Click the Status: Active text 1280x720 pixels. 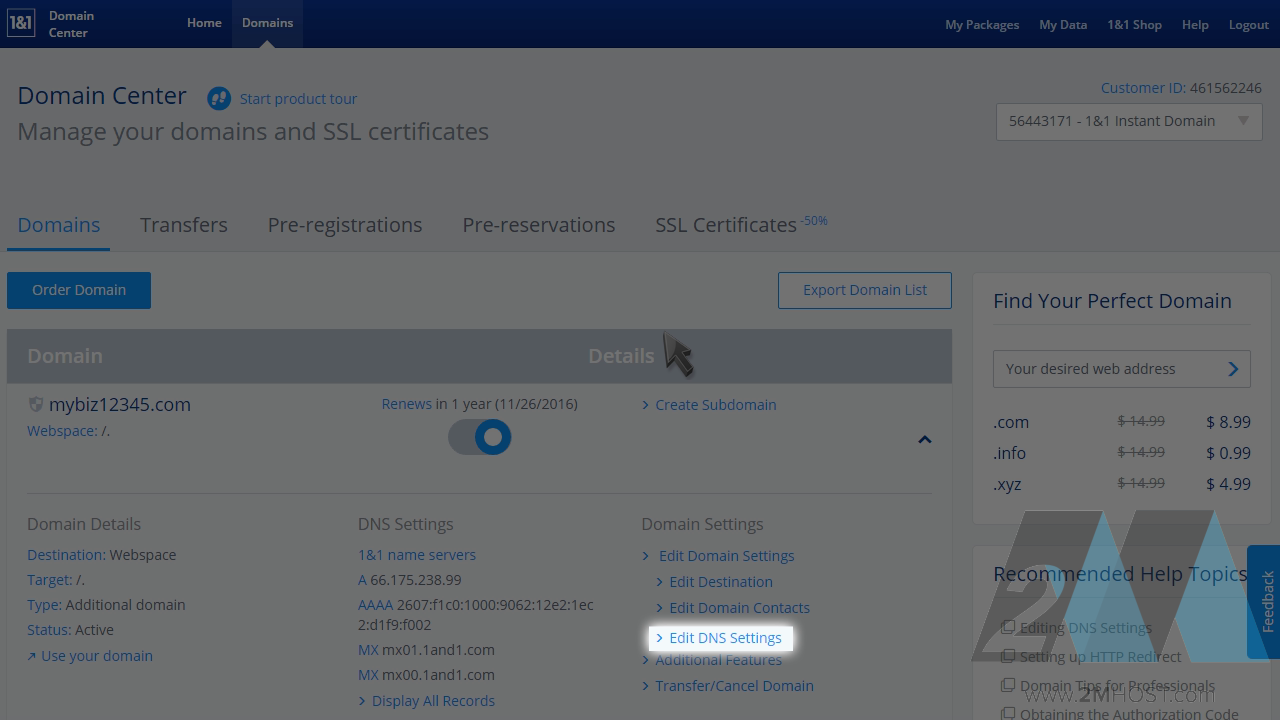coord(71,630)
